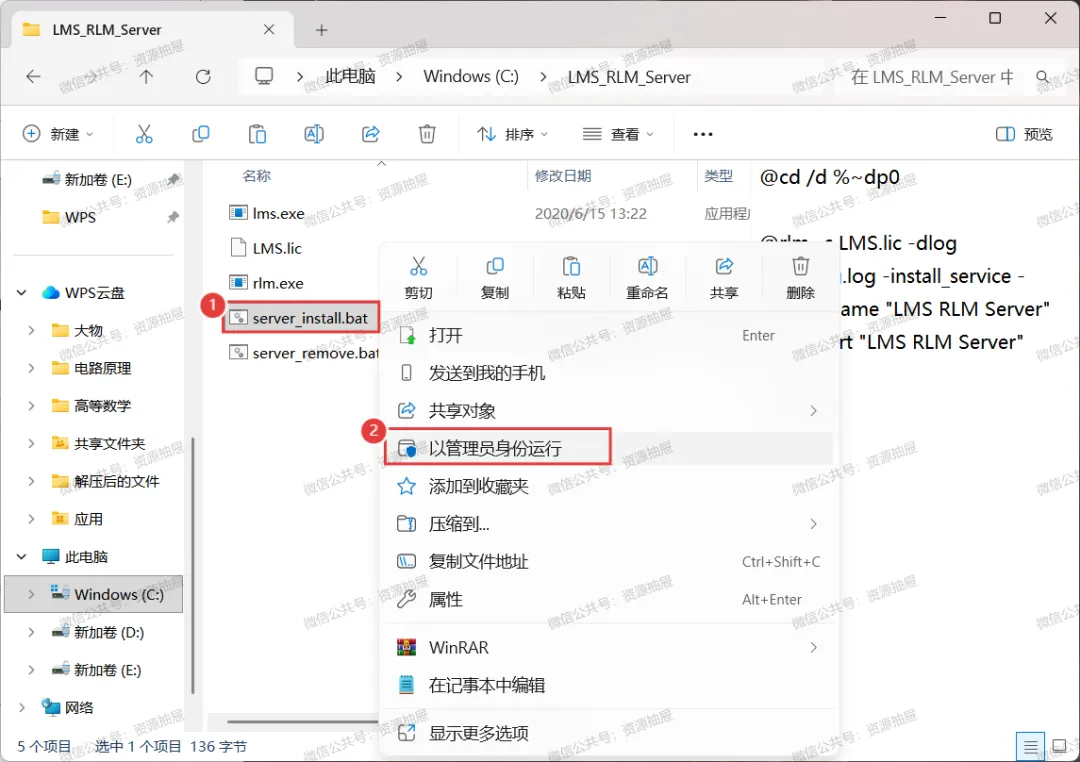Click 粘贴 in the context menu
Screen dimensions: 1080x762
tap(571, 278)
